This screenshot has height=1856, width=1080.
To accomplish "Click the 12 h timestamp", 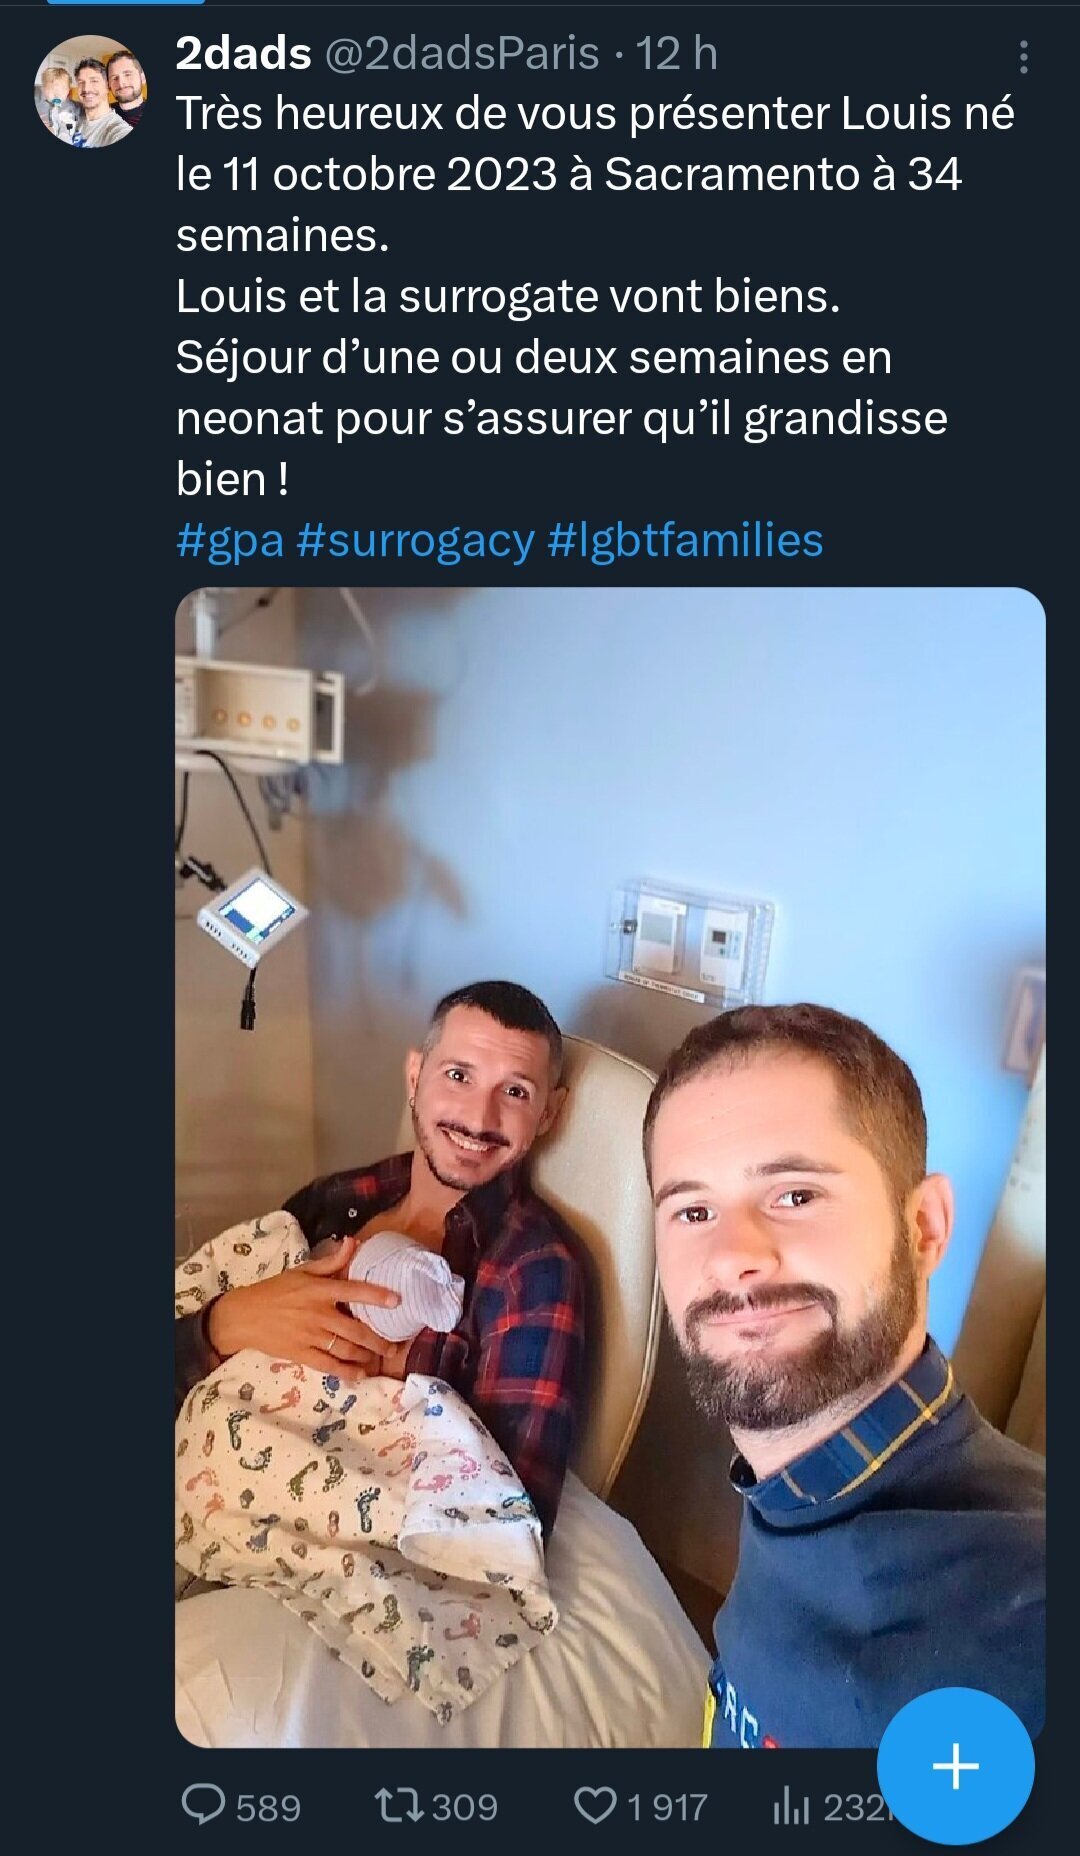I will (x=677, y=54).
